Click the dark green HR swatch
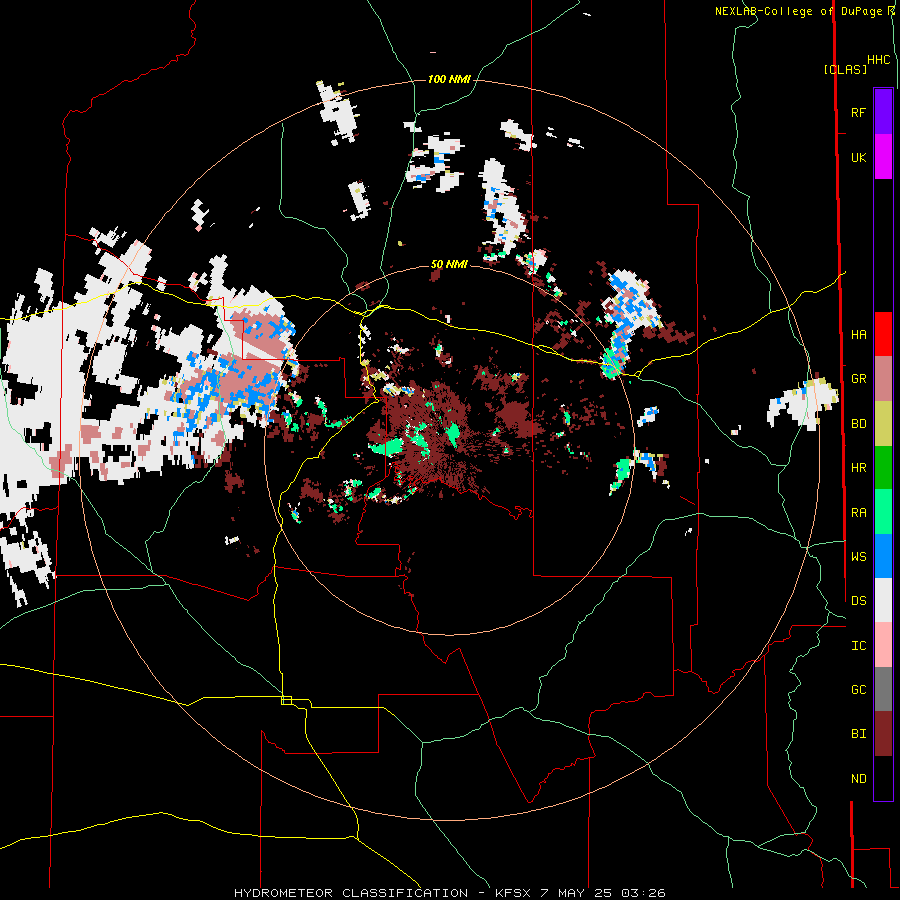Screen dimensions: 900x900 (883, 468)
